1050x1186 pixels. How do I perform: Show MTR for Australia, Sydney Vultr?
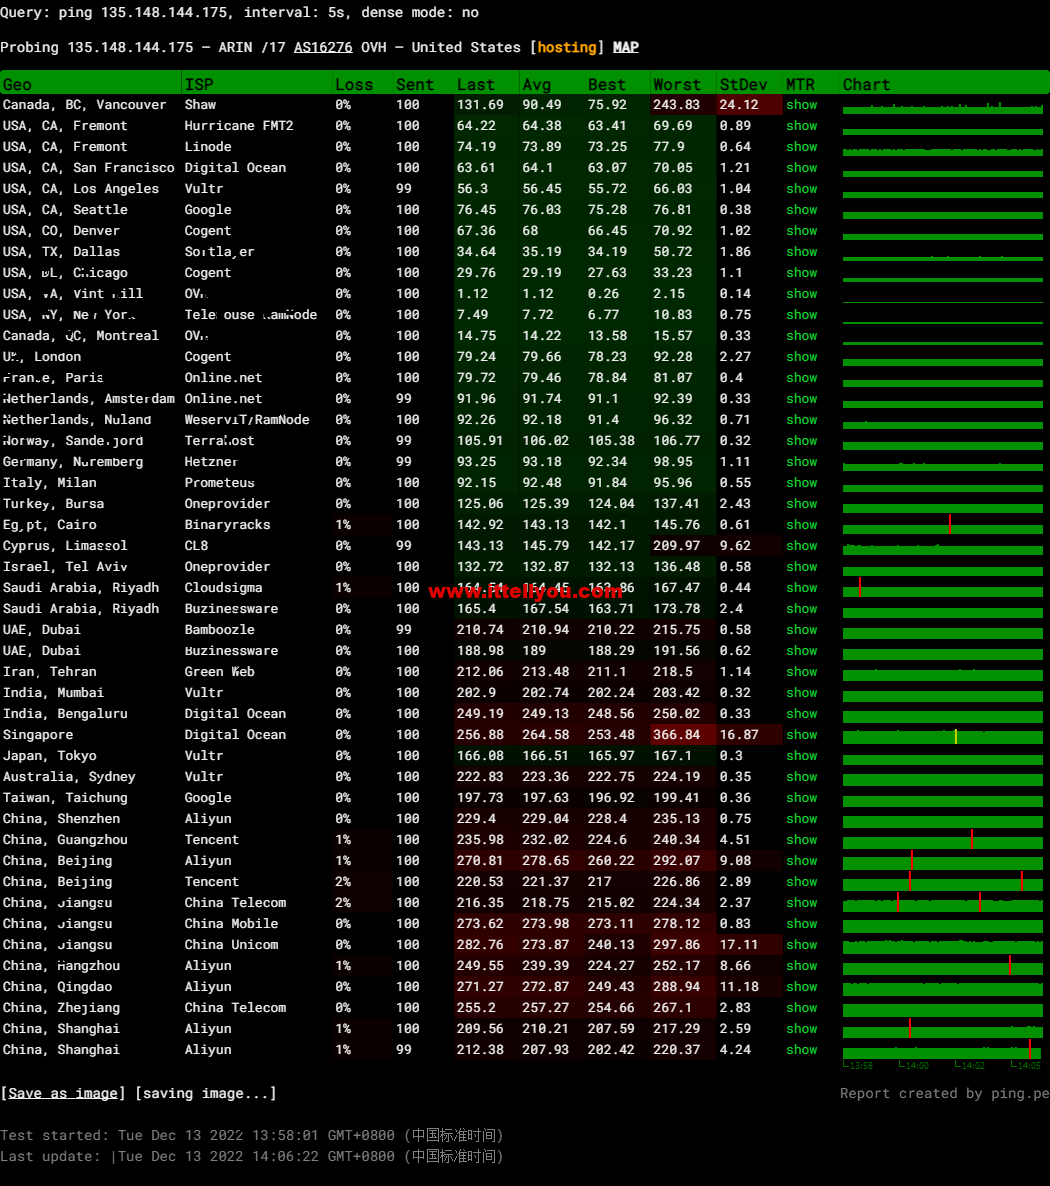(801, 777)
